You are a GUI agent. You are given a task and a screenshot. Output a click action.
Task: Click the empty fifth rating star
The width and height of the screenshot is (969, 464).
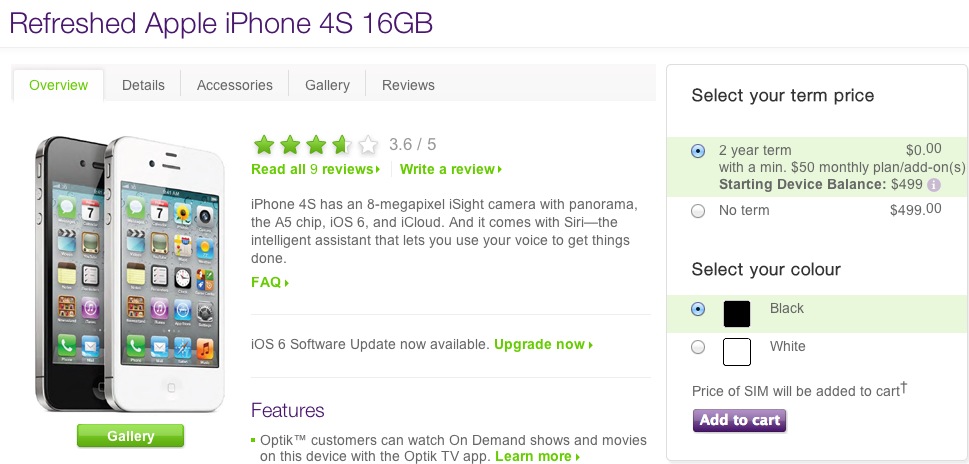point(368,145)
